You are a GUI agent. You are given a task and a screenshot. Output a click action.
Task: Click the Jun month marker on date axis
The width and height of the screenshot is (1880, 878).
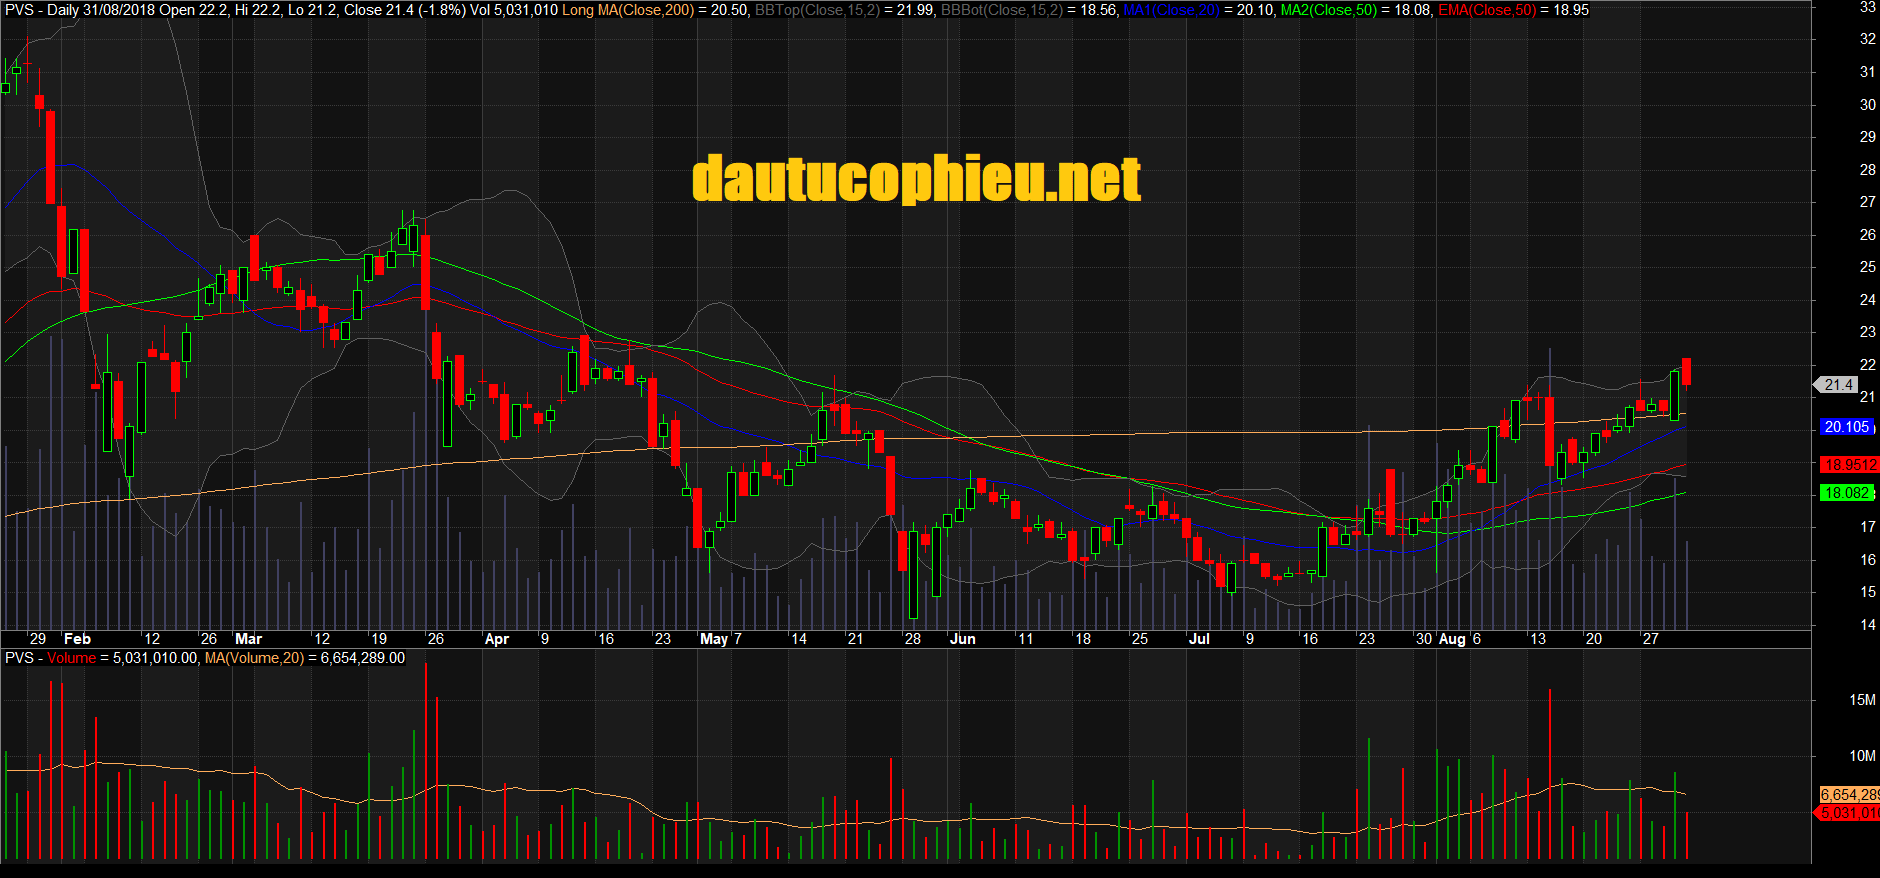(962, 639)
